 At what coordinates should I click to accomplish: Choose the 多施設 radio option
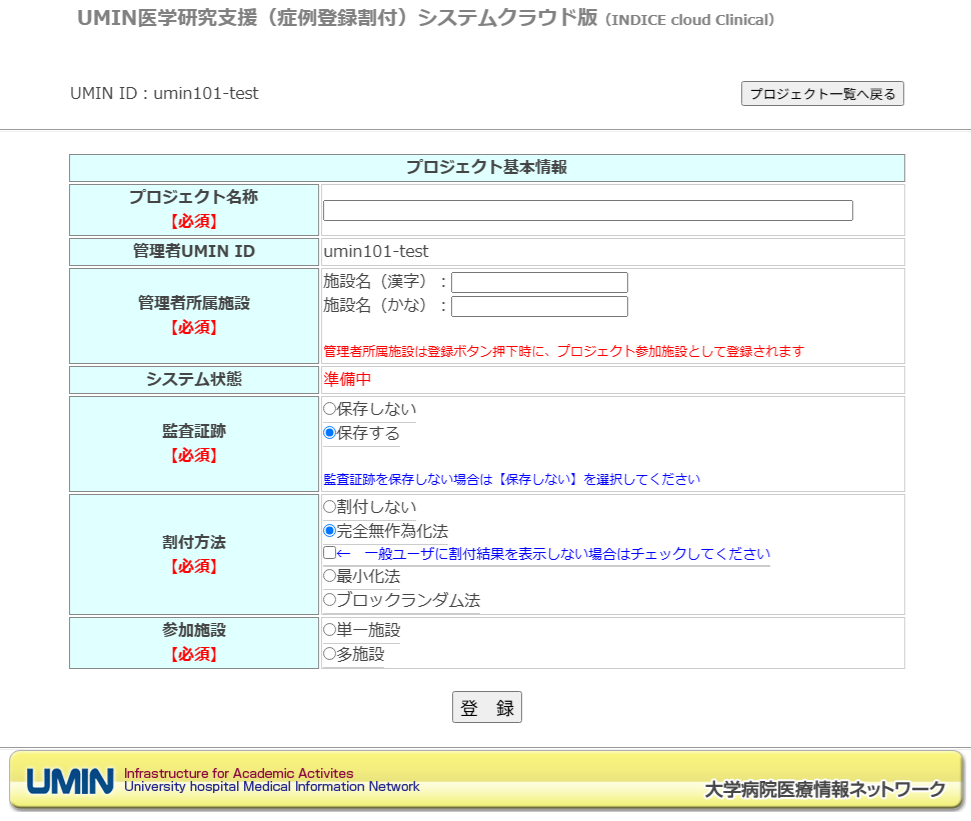[330, 654]
